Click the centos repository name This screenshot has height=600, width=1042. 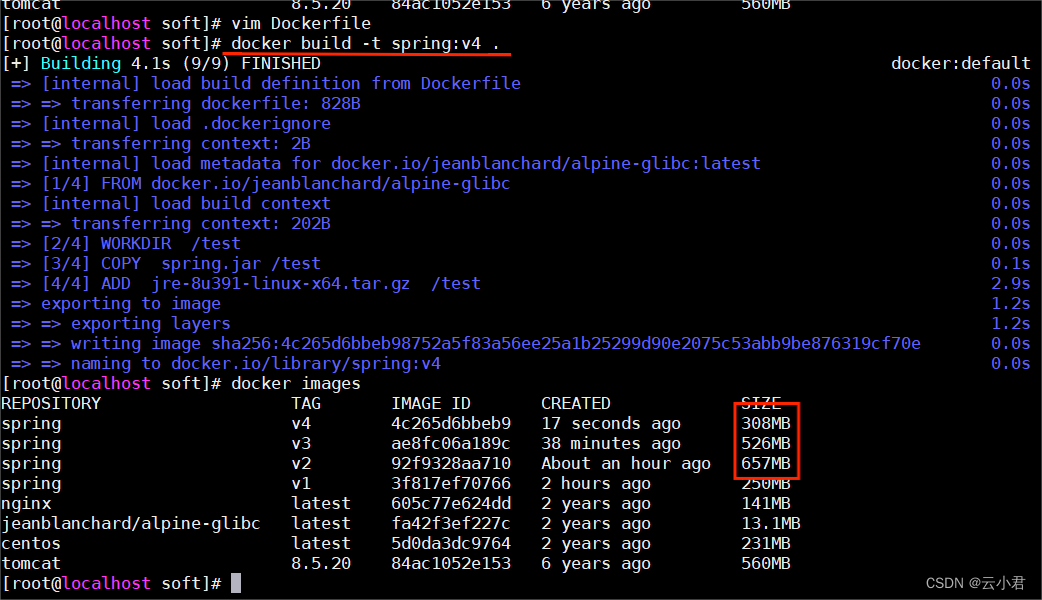(x=31, y=544)
